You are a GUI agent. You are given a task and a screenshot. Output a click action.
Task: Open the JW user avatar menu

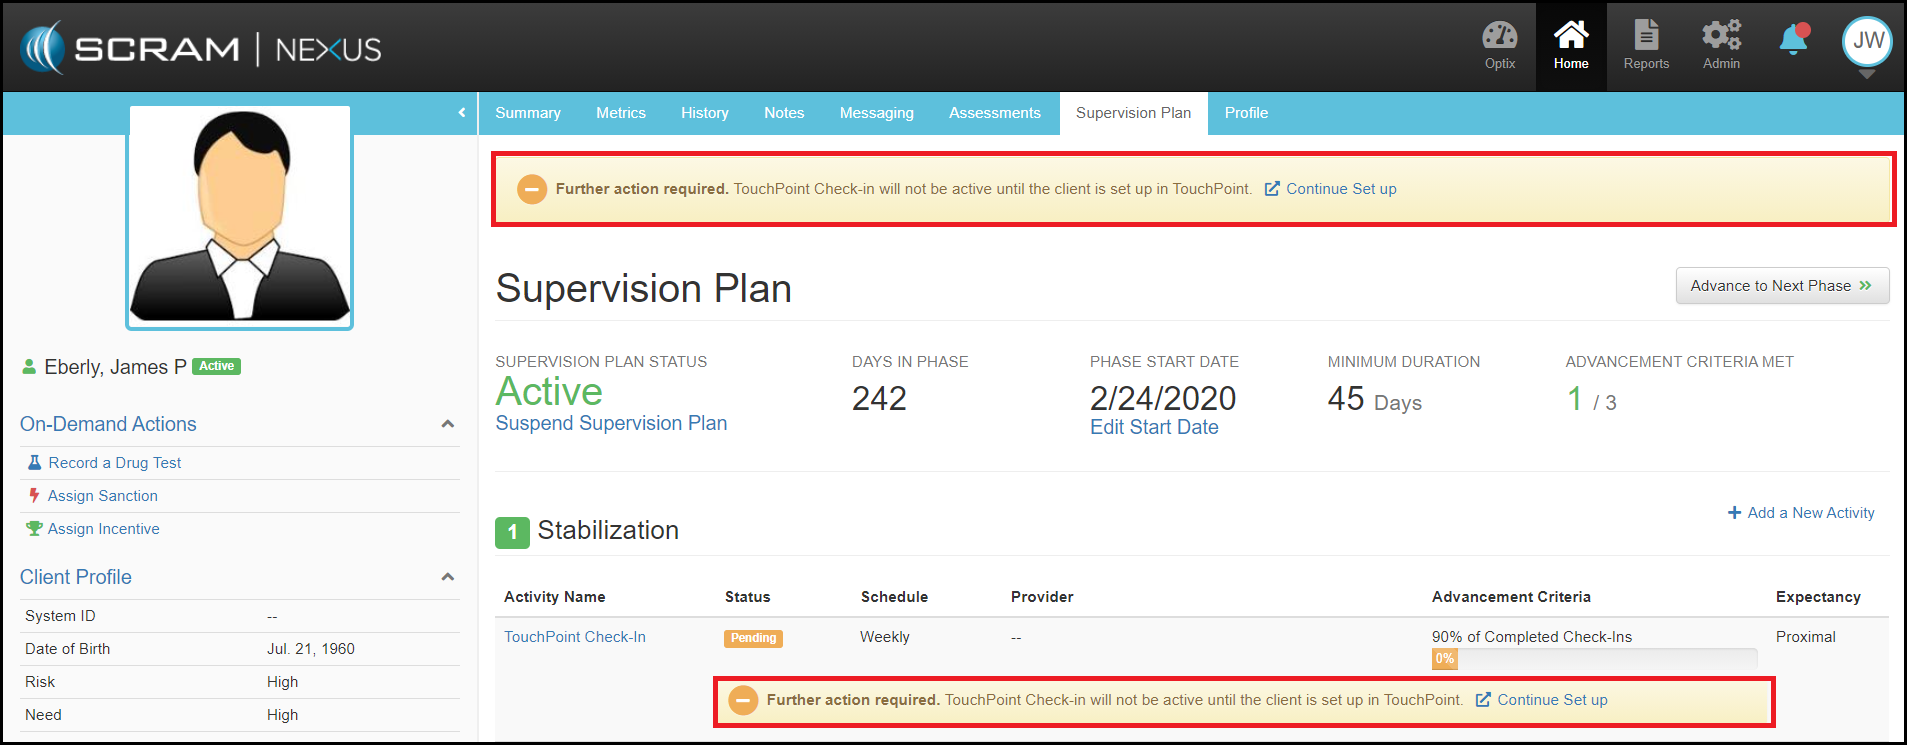click(1866, 42)
